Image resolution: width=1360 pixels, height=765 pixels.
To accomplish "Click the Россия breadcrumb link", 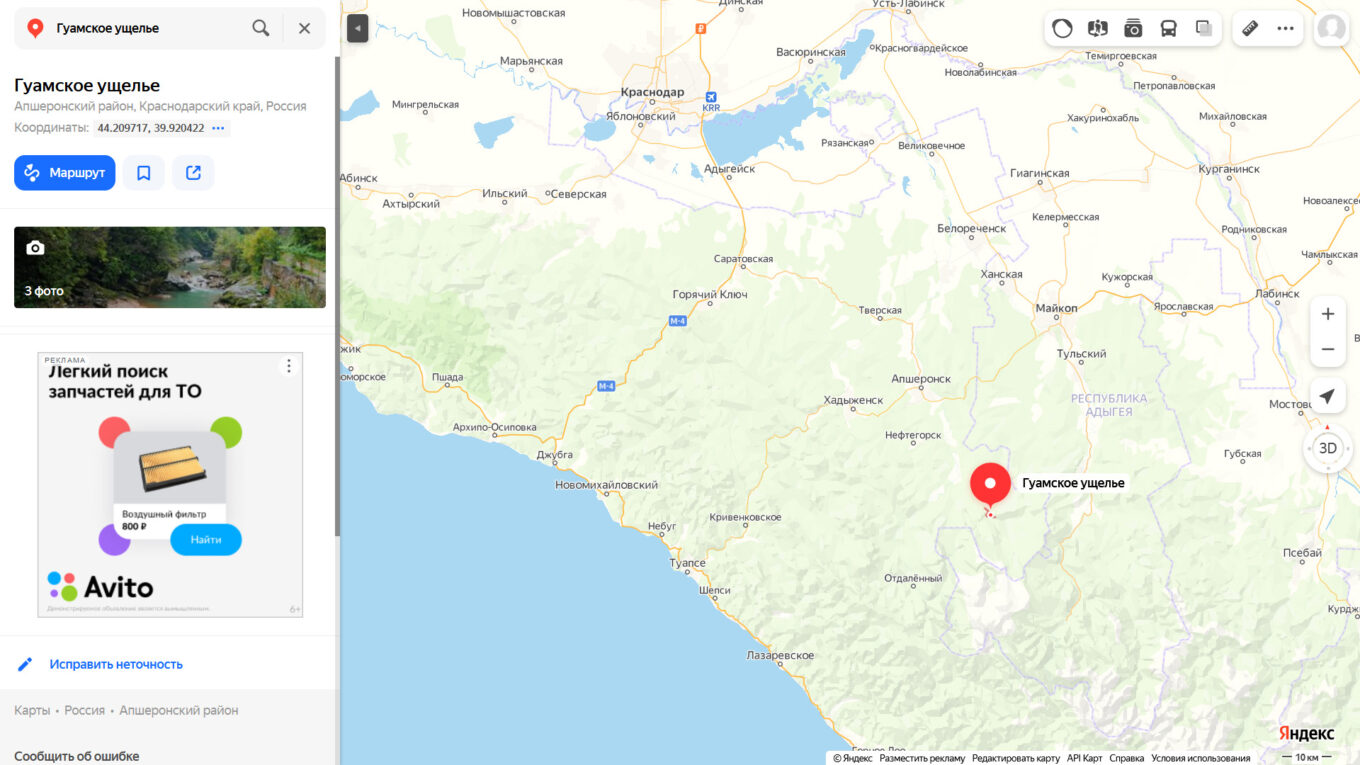I will pyautogui.click(x=85, y=710).
